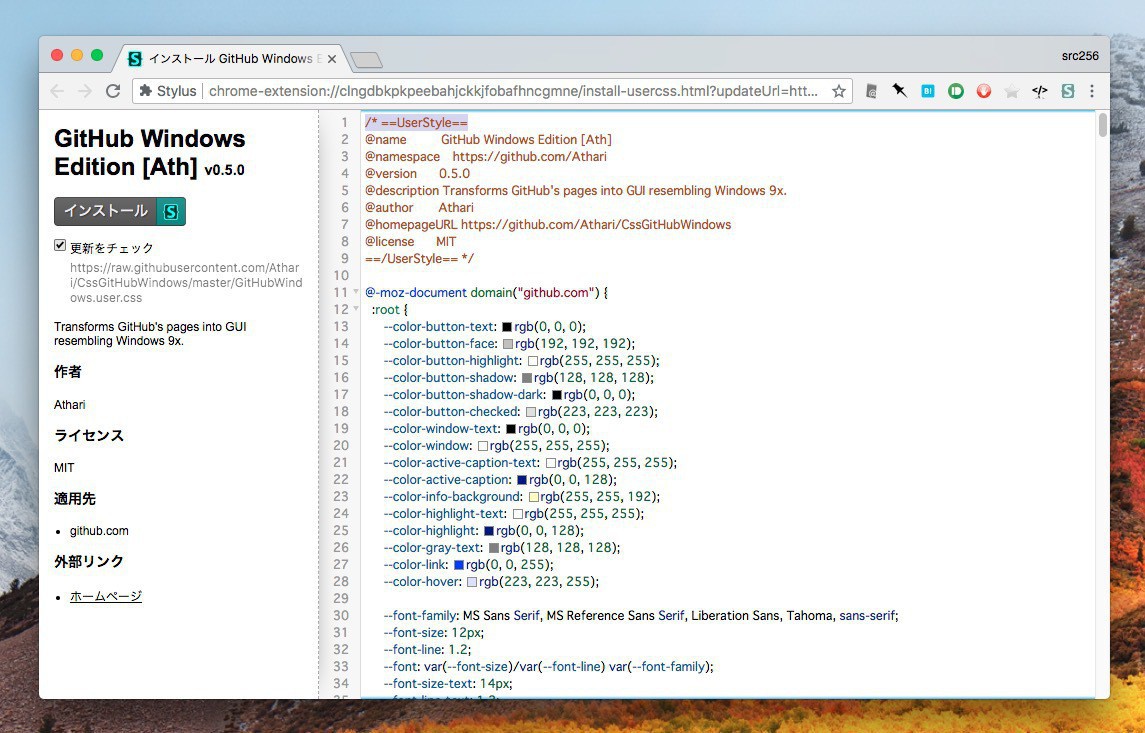The width and height of the screenshot is (1145, 733).
Task: Click the --color-info-background yellow swatch
Action: click(x=534, y=497)
